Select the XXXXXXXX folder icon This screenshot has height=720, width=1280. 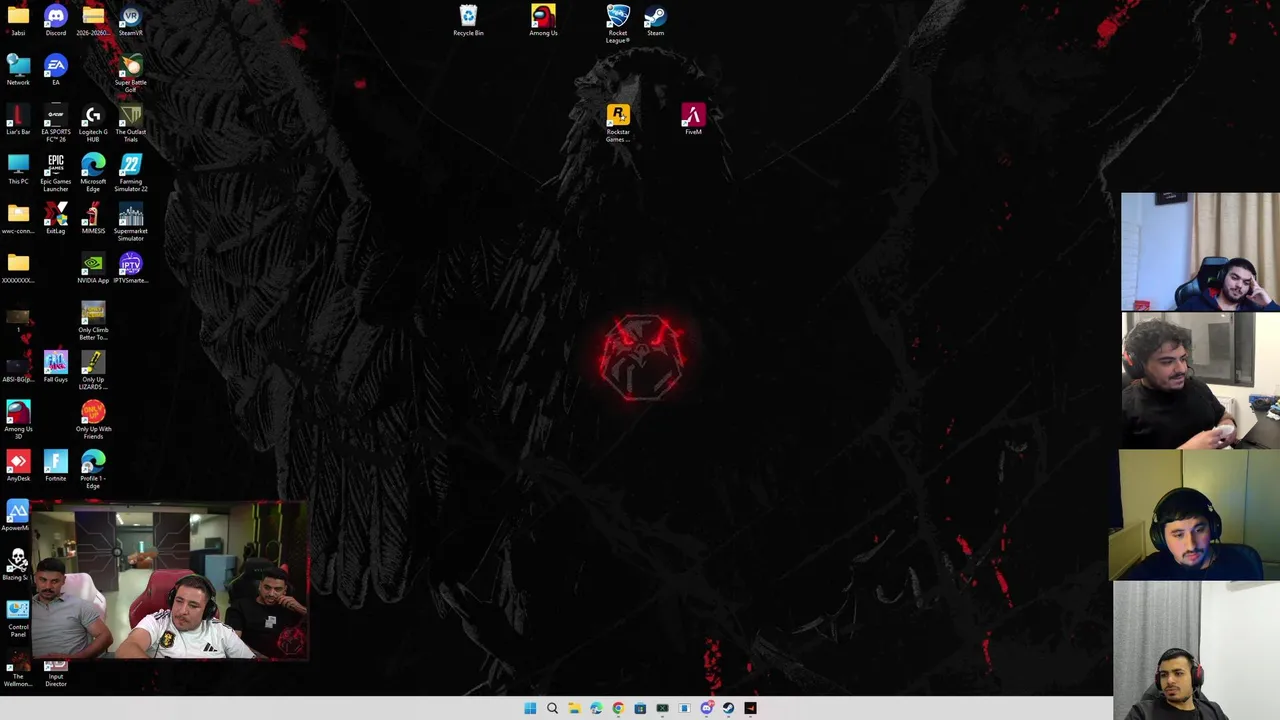pos(18,268)
